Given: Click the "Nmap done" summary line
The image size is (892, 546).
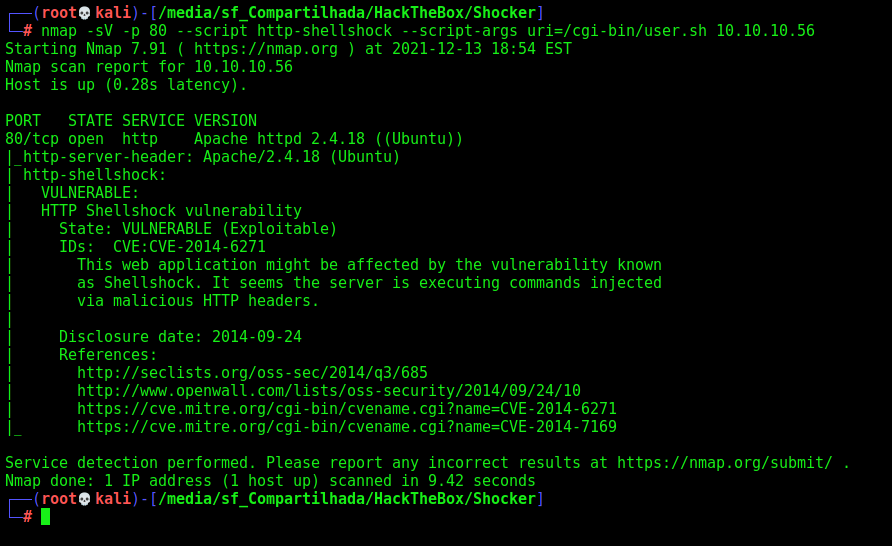Looking at the screenshot, I should tap(270, 481).
